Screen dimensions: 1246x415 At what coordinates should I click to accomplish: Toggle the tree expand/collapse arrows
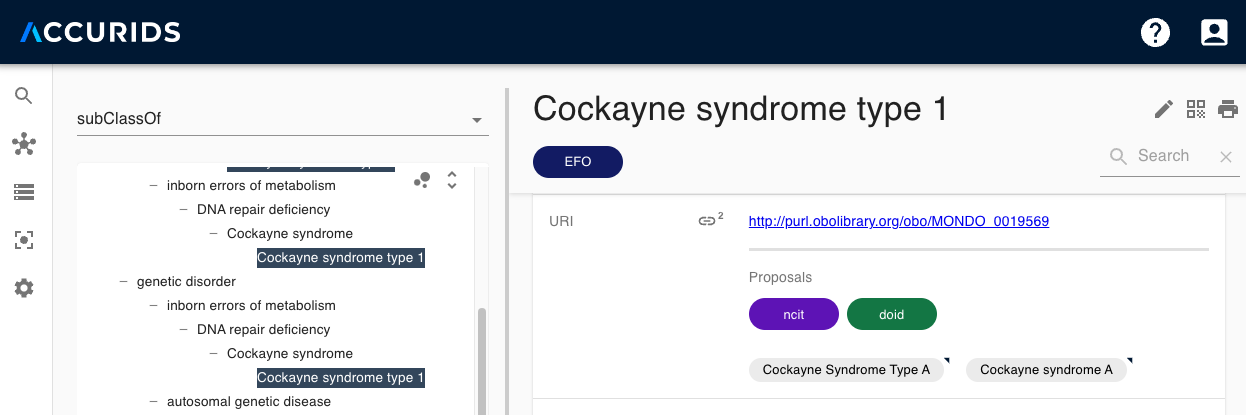point(452,180)
